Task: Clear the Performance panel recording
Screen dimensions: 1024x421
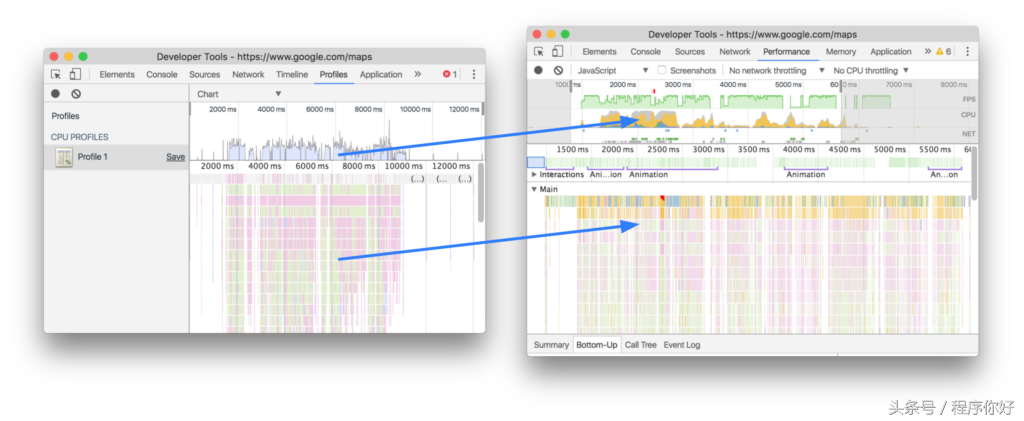Action: tap(558, 71)
